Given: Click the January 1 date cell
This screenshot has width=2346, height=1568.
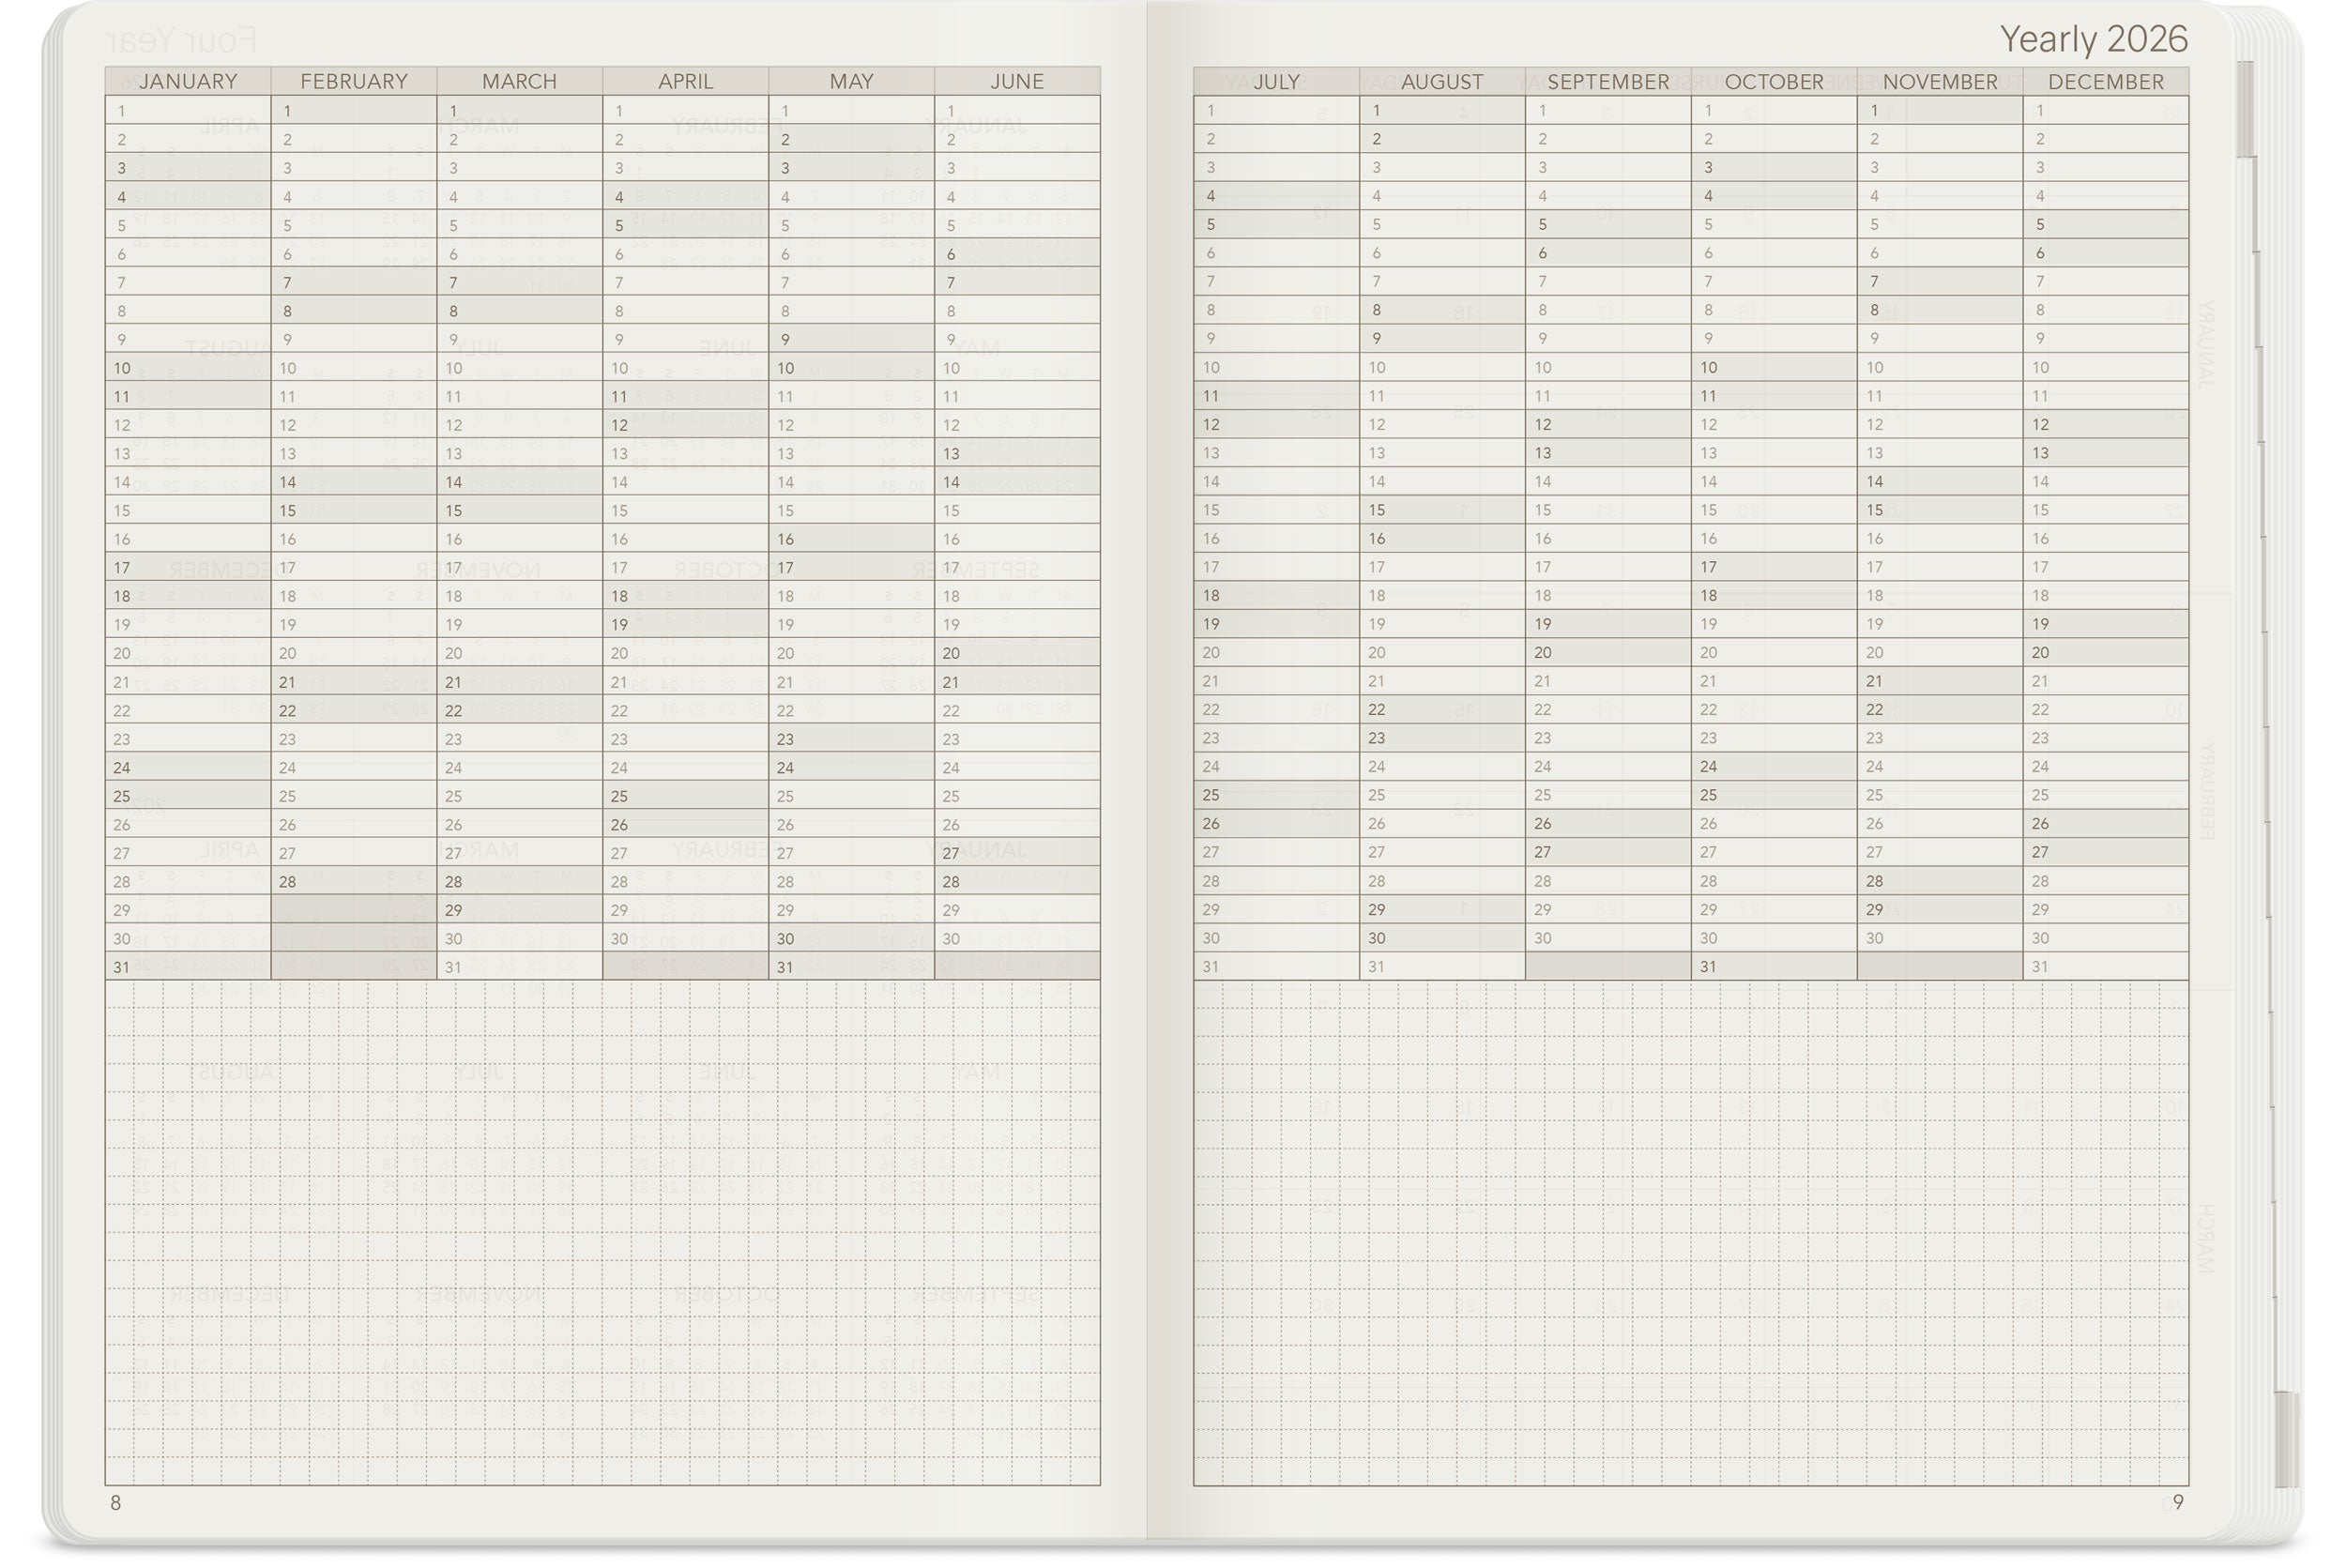Looking at the screenshot, I should pyautogui.click(x=186, y=110).
